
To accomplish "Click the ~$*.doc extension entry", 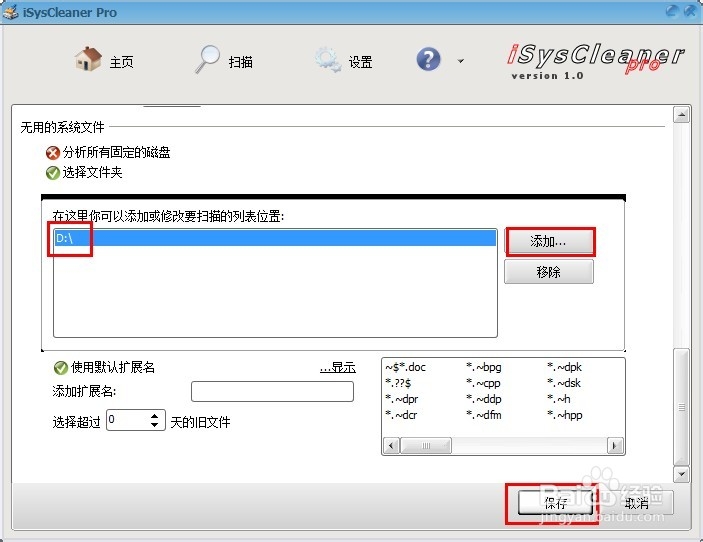I will pyautogui.click(x=405, y=367).
